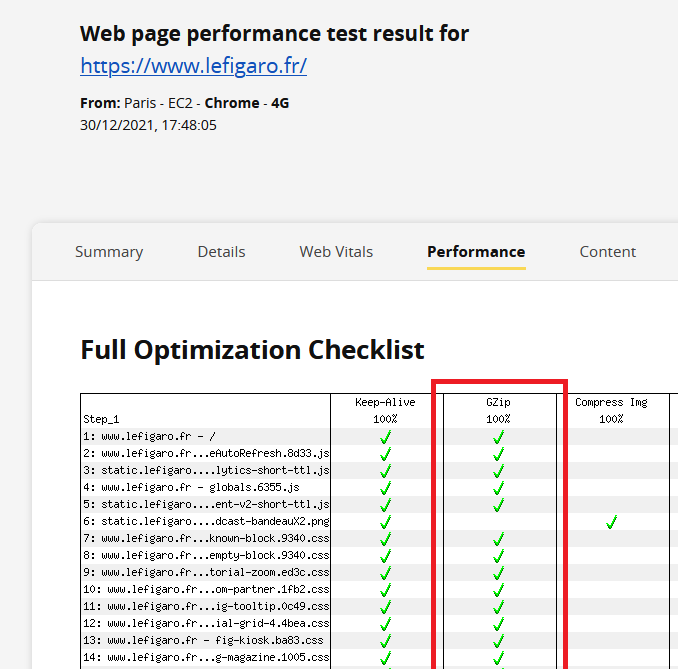Image resolution: width=678 pixels, height=669 pixels.
Task: Open the Web Vitals tab
Action: click(x=336, y=252)
